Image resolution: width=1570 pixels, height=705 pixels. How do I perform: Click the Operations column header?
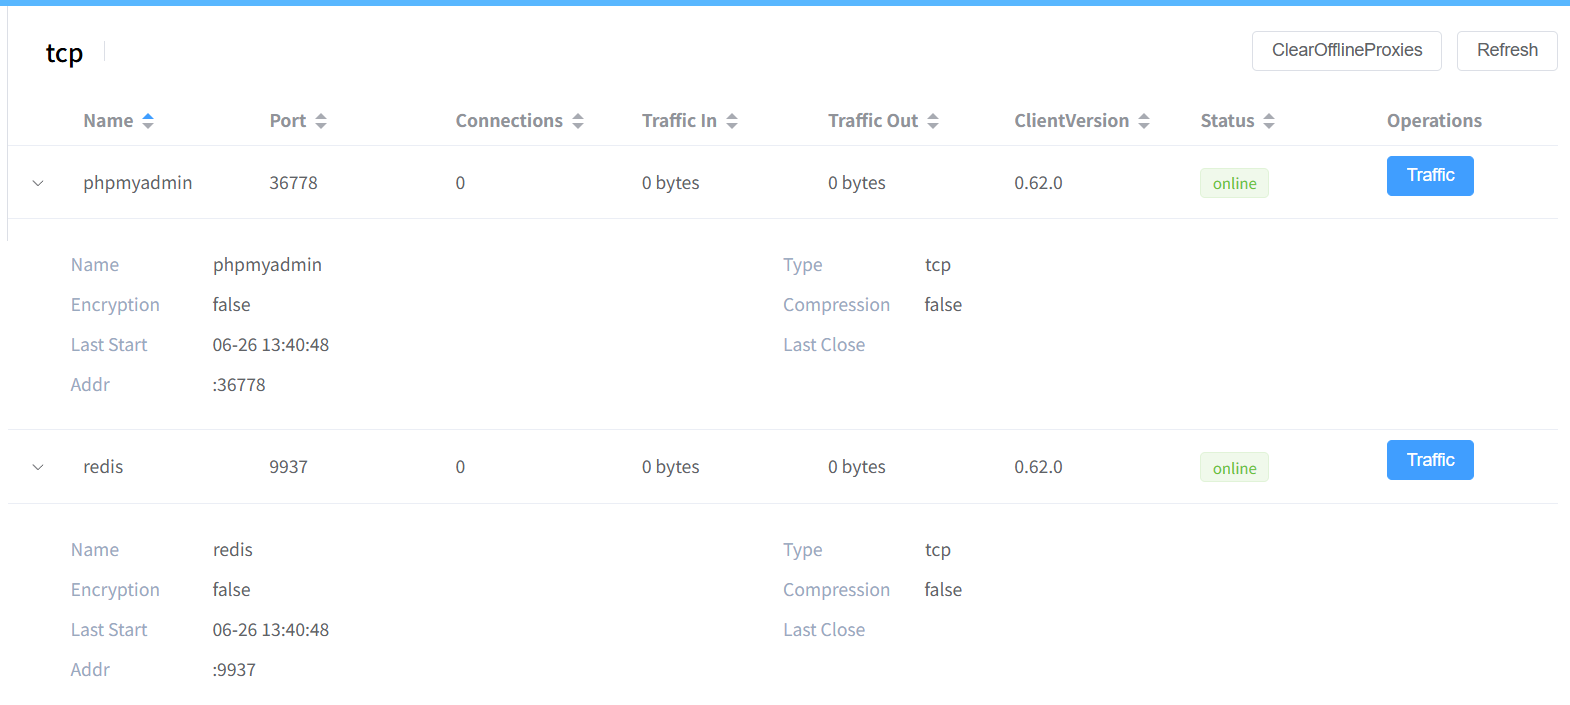click(x=1434, y=121)
